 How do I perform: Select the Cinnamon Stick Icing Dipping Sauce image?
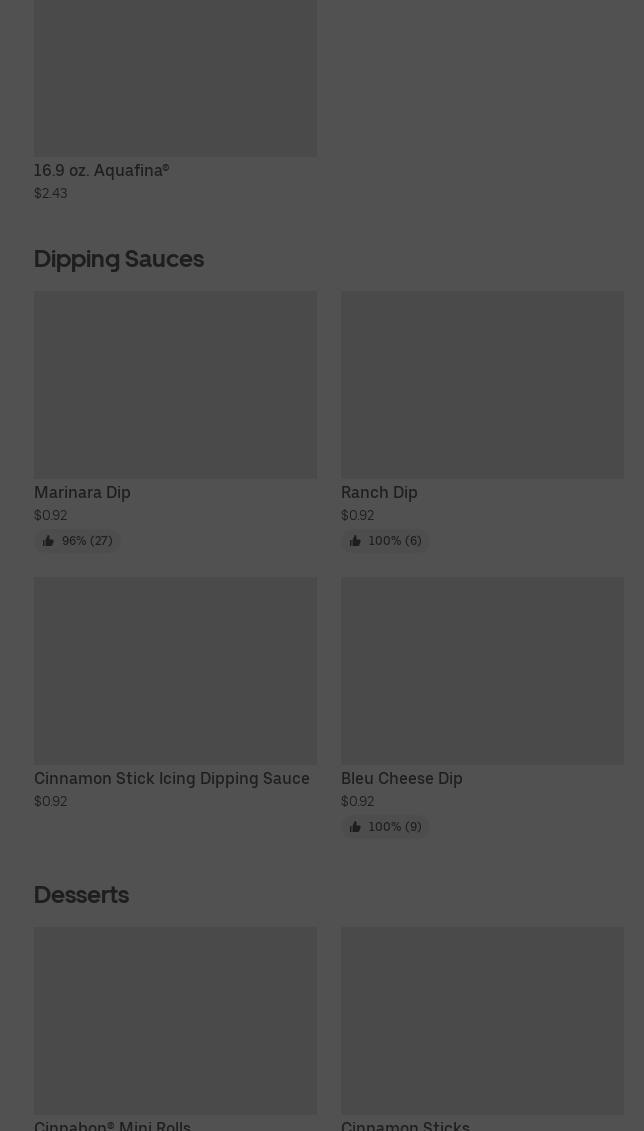click(175, 670)
